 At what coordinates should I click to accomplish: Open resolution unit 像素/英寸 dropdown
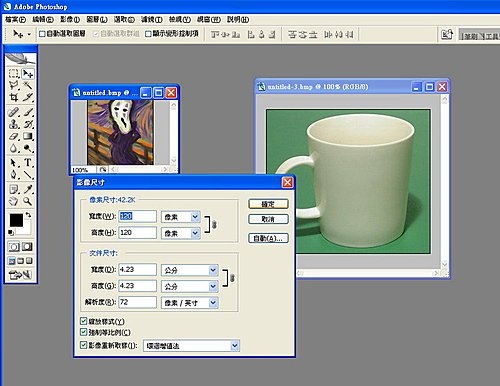pos(213,303)
